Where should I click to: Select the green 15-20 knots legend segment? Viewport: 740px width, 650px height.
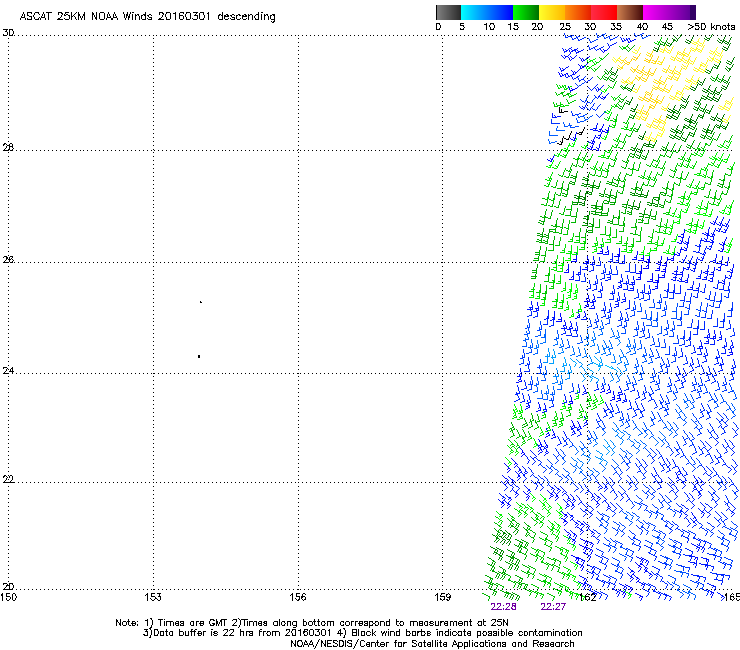click(x=526, y=12)
